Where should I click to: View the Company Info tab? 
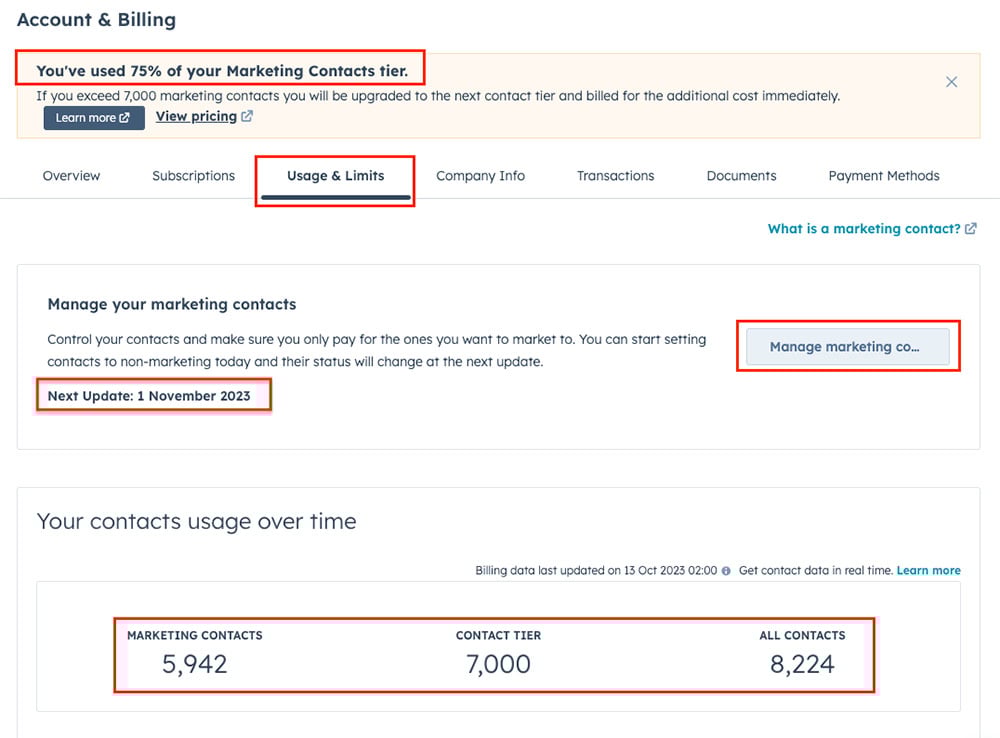(x=480, y=175)
